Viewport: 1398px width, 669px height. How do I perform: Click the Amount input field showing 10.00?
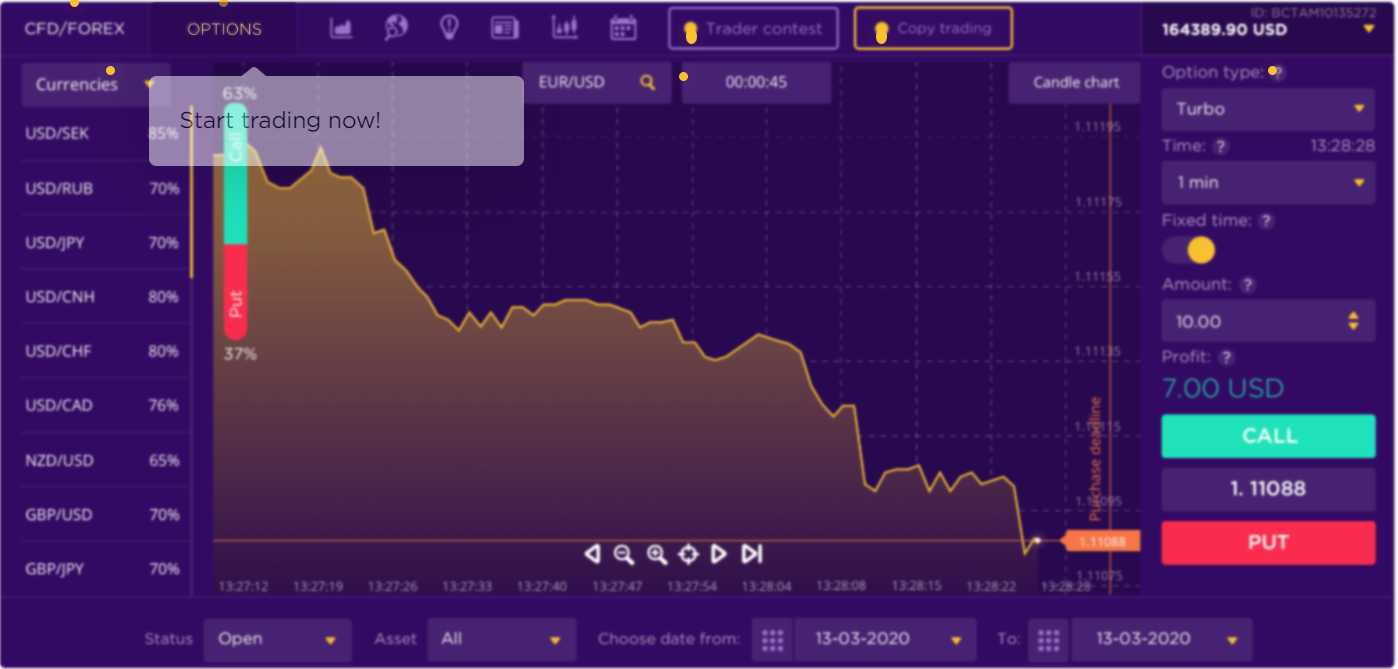(x=1268, y=322)
